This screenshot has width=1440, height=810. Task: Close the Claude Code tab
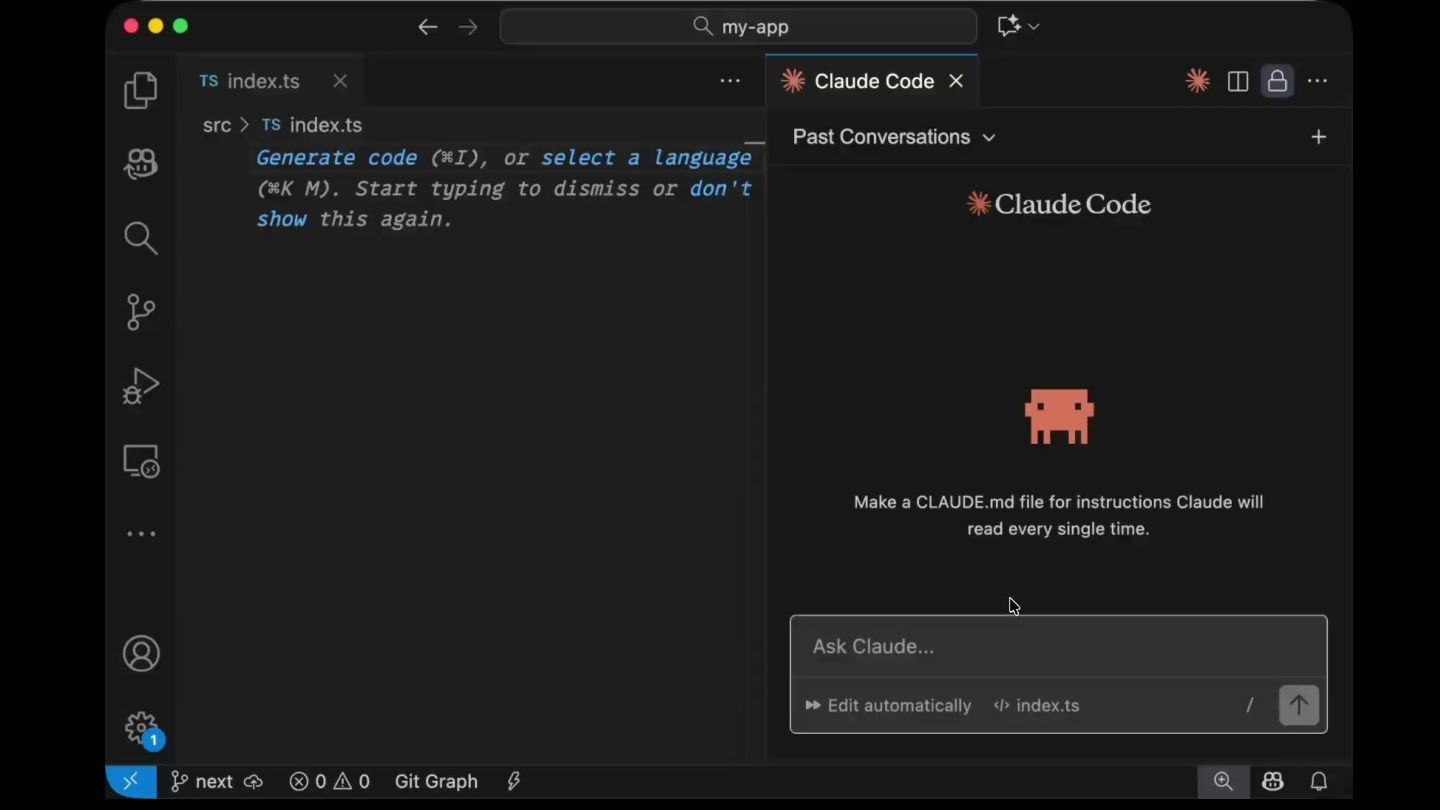[x=956, y=81]
